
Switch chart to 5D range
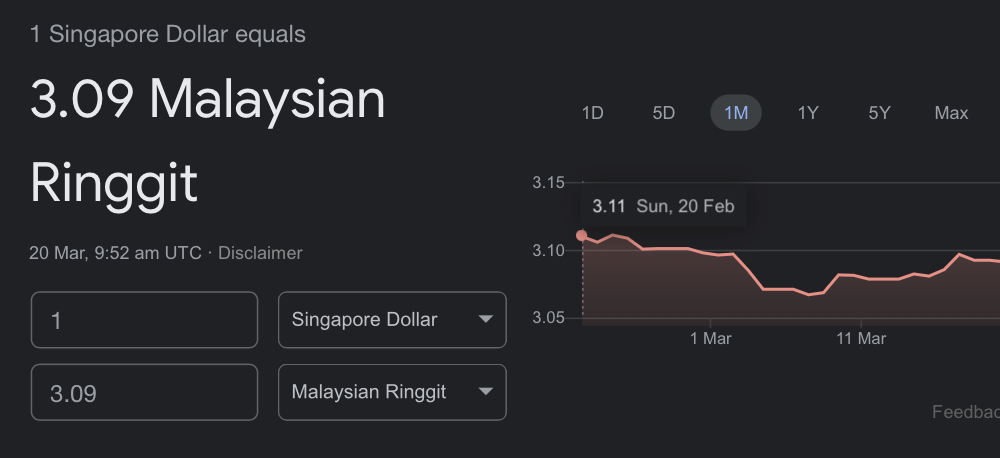point(664,113)
